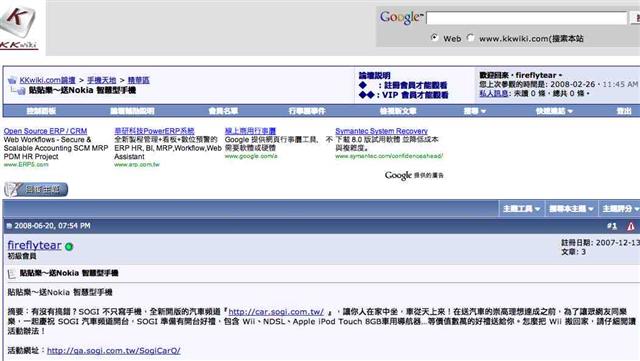Click the Ads by Google label
Screen dimensions: 640x361
point(414,176)
